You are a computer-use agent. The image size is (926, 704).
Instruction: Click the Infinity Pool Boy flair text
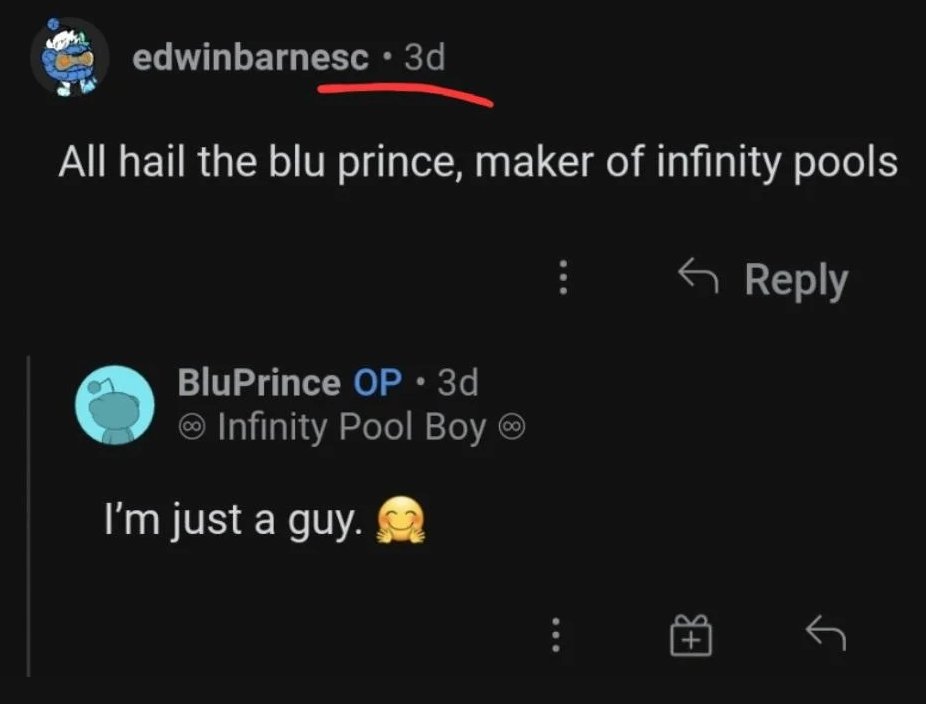tap(351, 427)
